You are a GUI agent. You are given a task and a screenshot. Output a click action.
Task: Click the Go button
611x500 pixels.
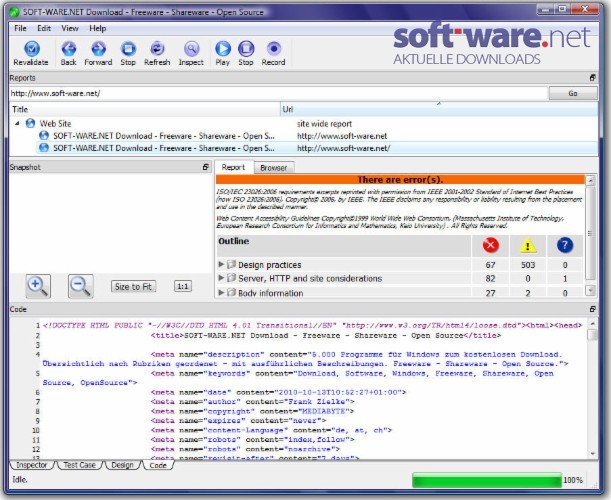(x=573, y=93)
